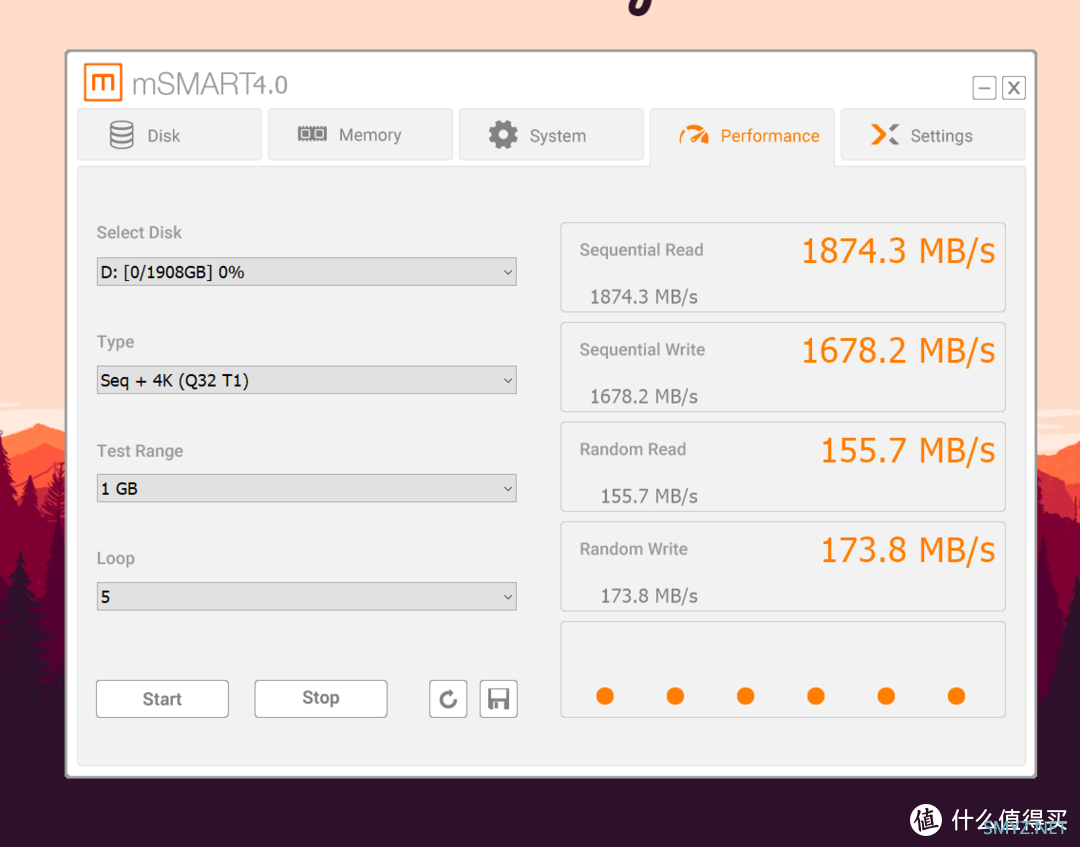Click the Memory tab RAM icon
1080x847 pixels.
point(312,134)
